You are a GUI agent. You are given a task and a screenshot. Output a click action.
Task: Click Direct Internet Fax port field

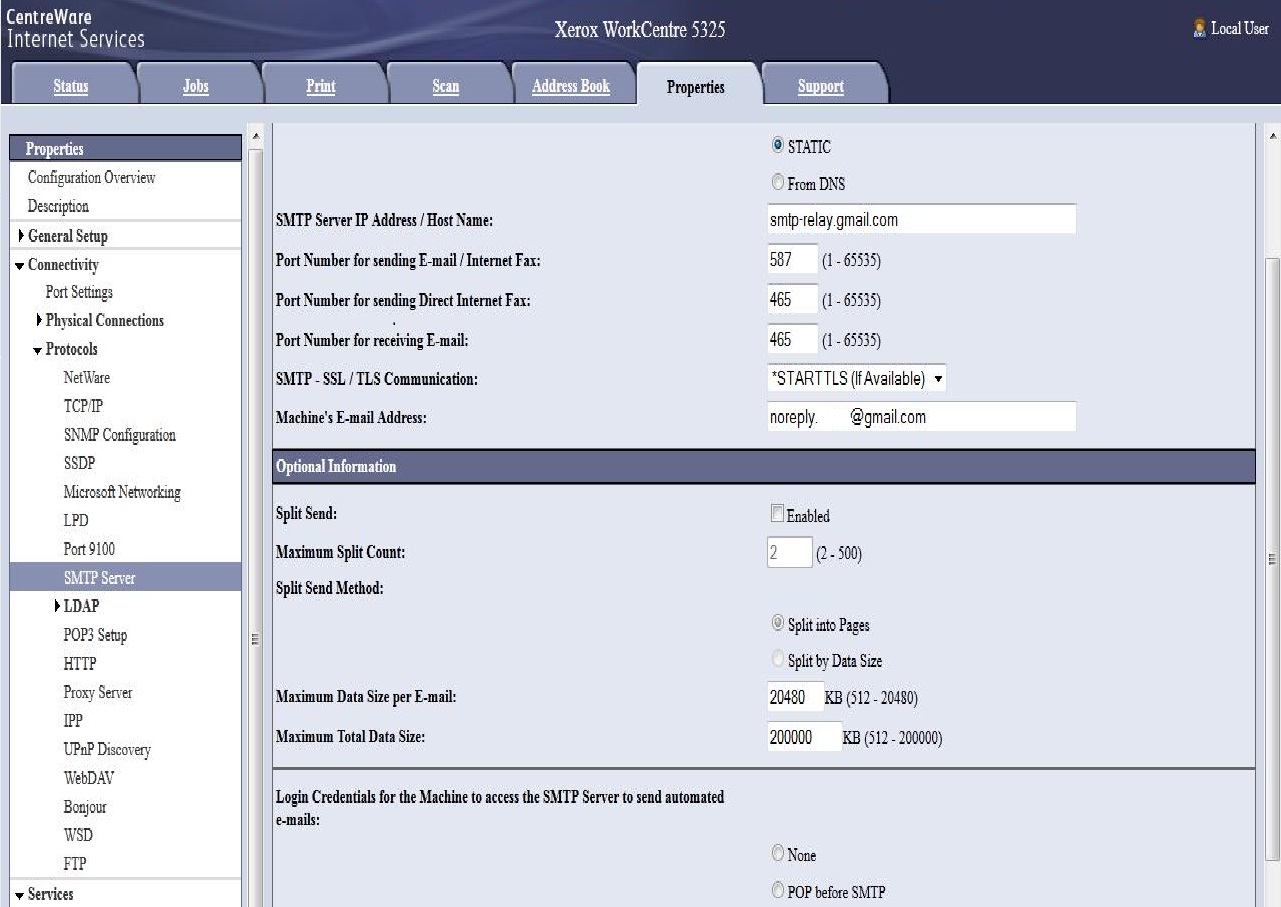point(792,299)
